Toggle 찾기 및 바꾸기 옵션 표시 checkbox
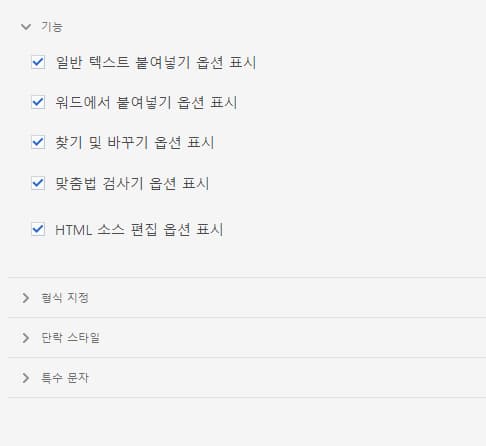 38,142
